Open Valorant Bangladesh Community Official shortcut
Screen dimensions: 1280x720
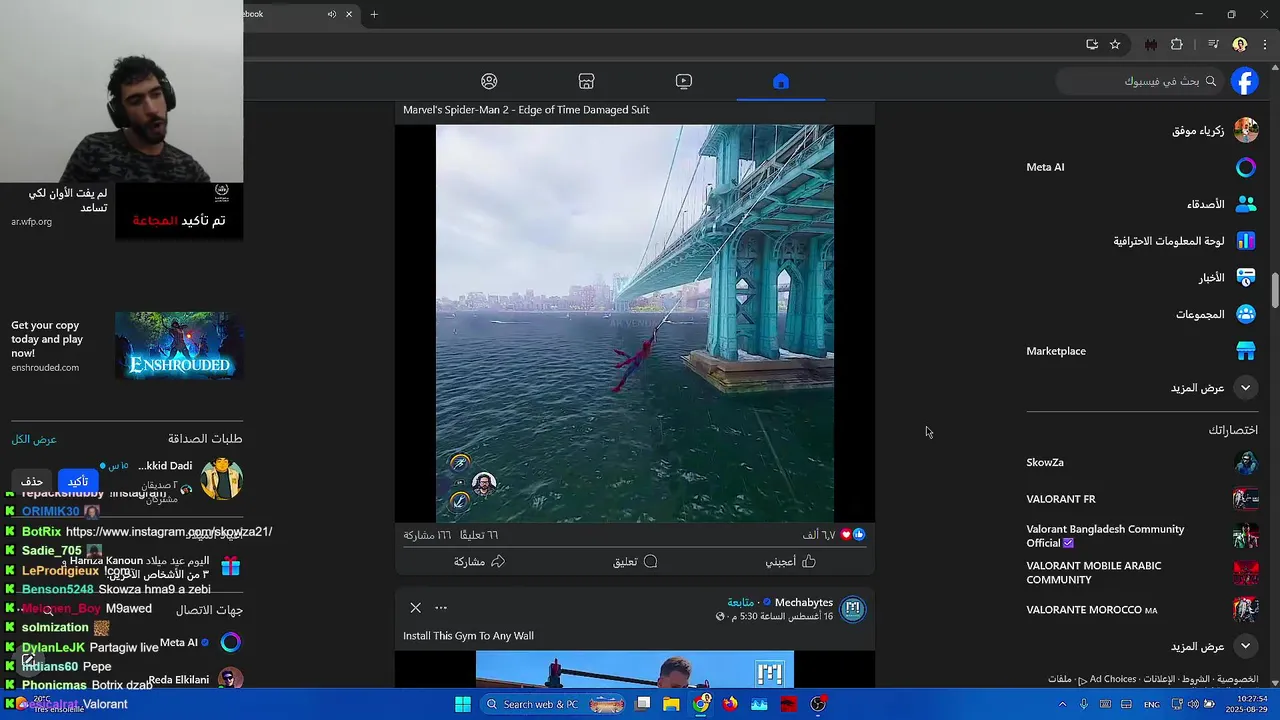click(x=1142, y=536)
